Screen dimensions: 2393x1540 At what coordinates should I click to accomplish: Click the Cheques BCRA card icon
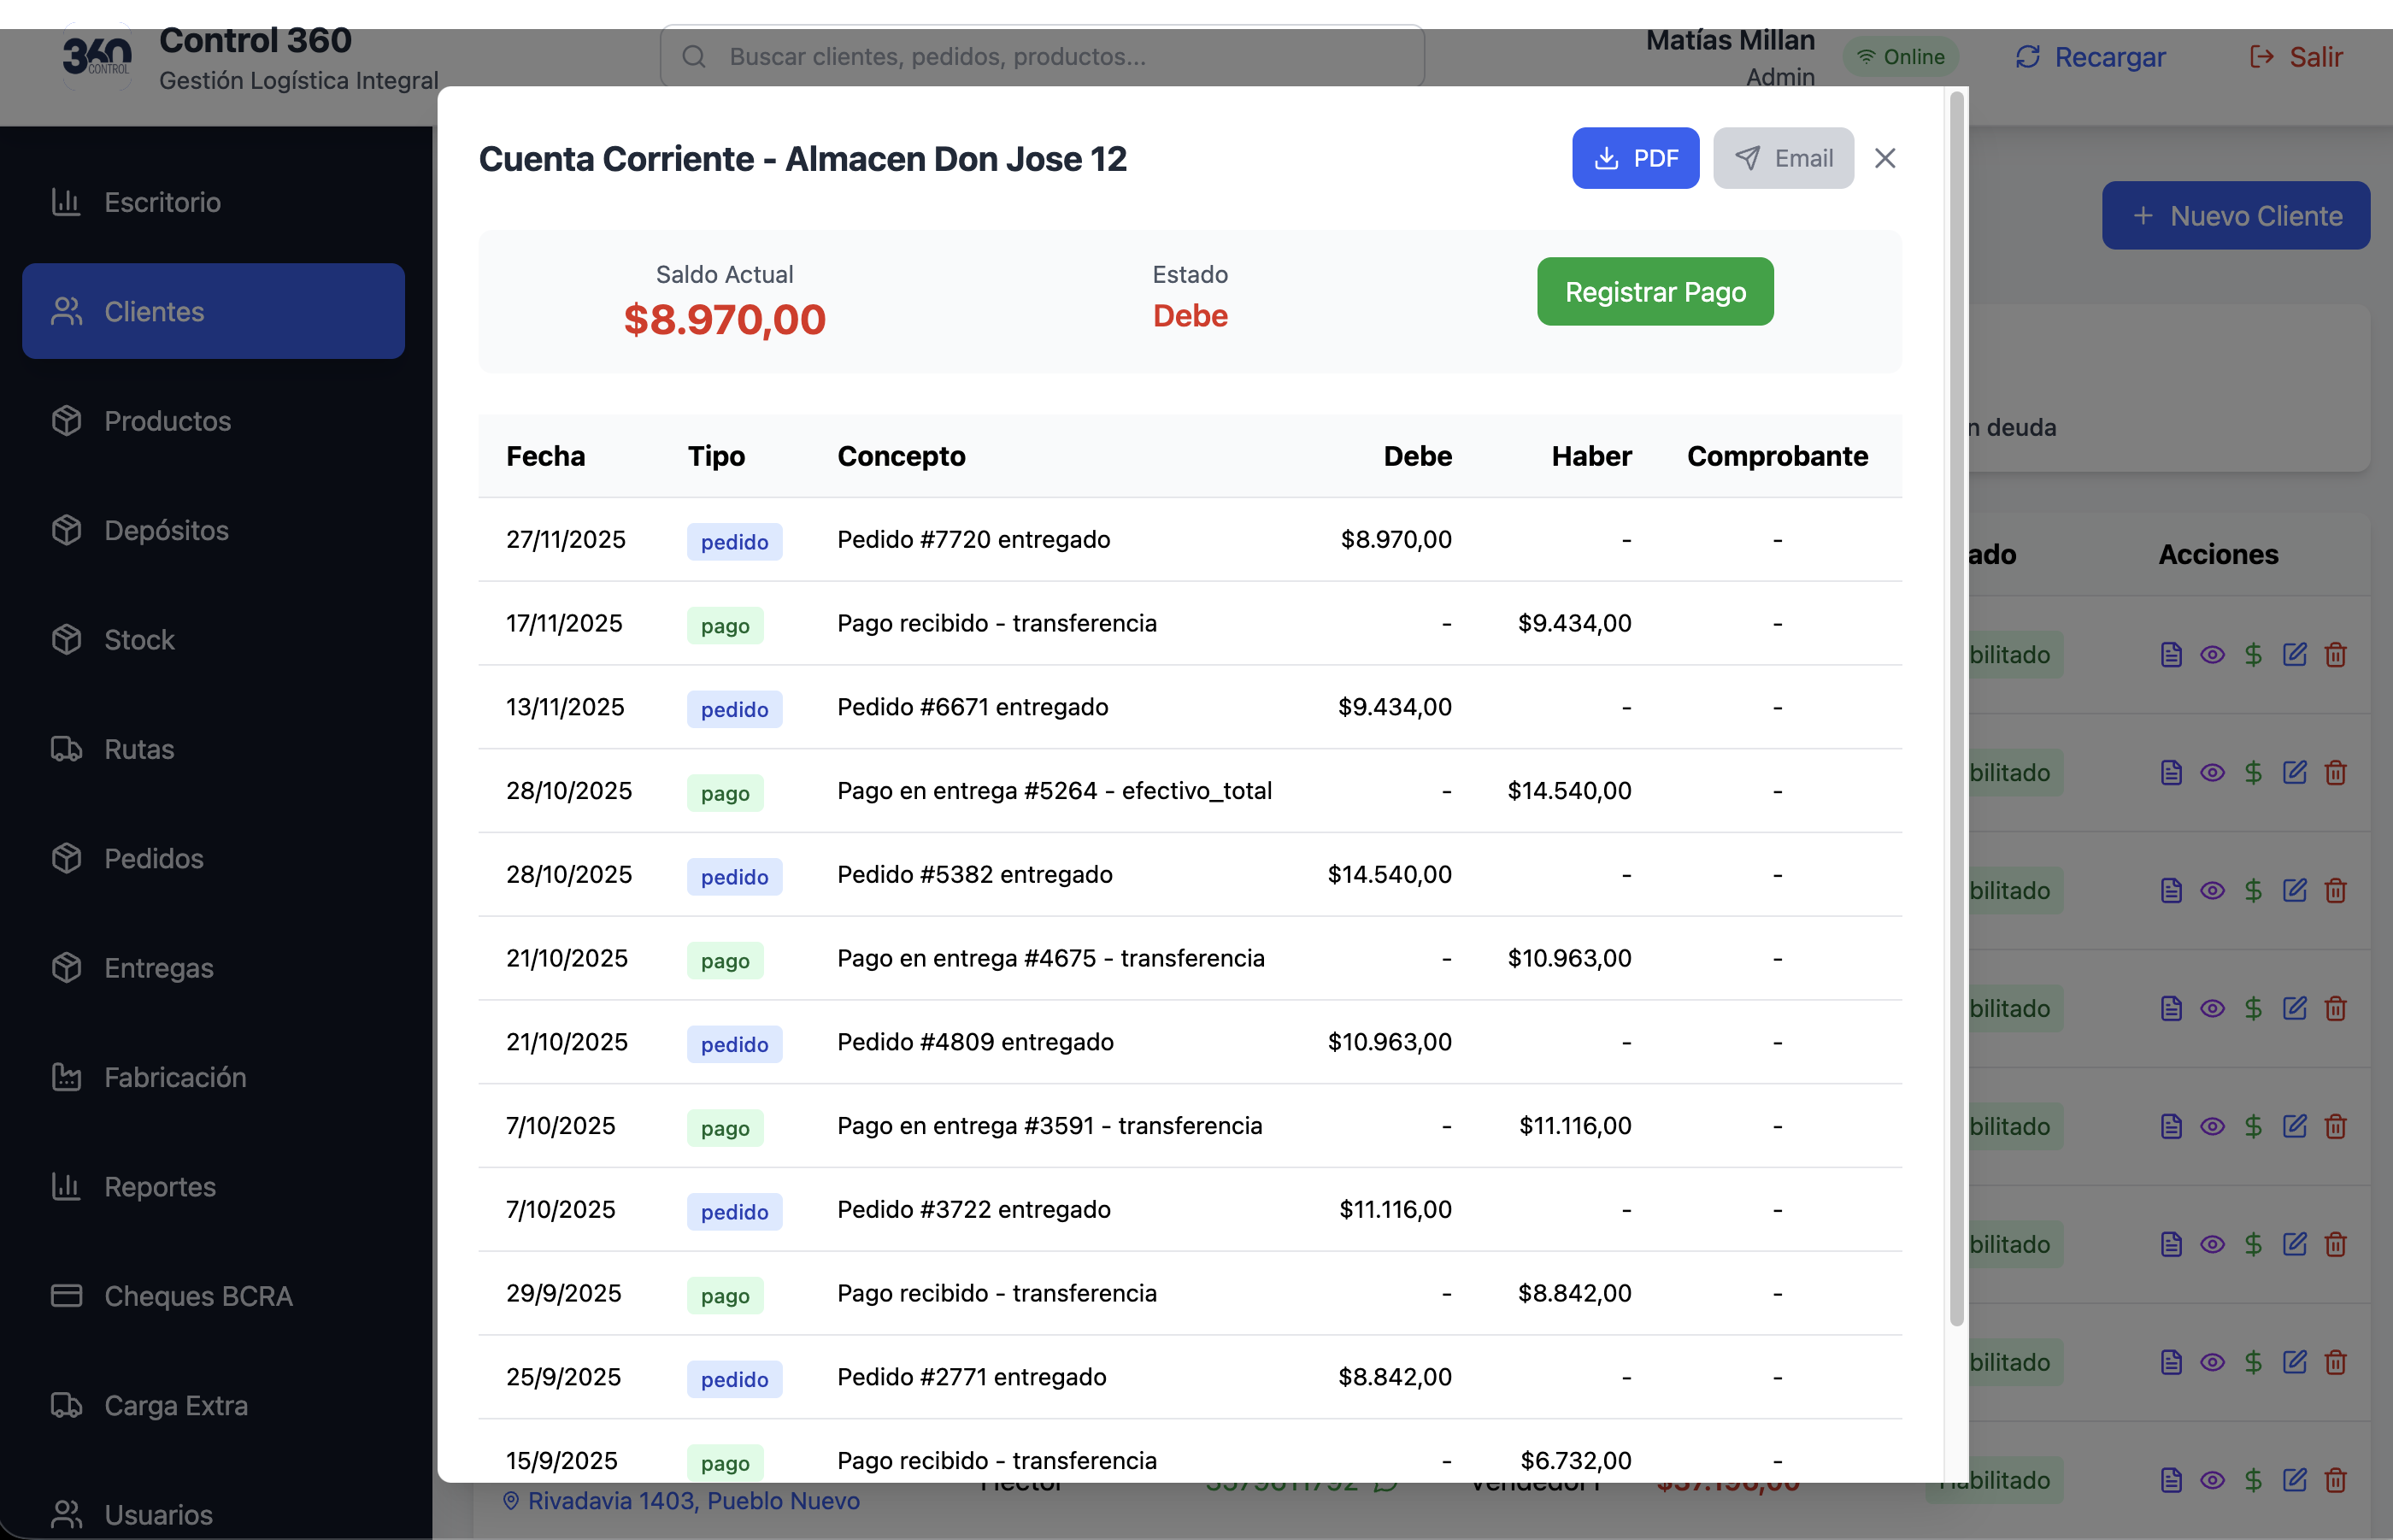pos(67,1296)
